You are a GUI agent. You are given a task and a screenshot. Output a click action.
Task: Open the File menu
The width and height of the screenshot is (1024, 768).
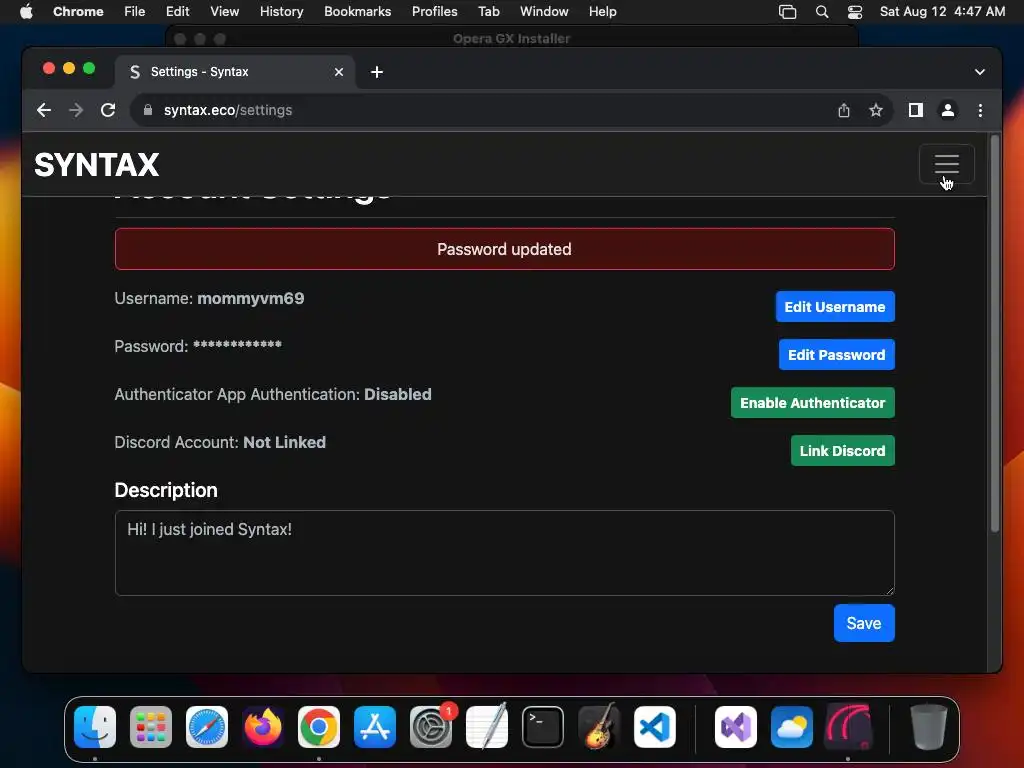[135, 12]
